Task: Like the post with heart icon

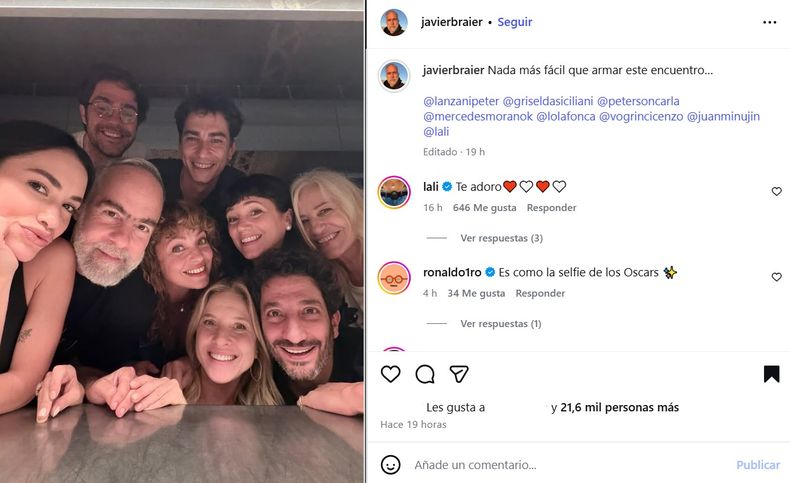Action: click(x=391, y=374)
